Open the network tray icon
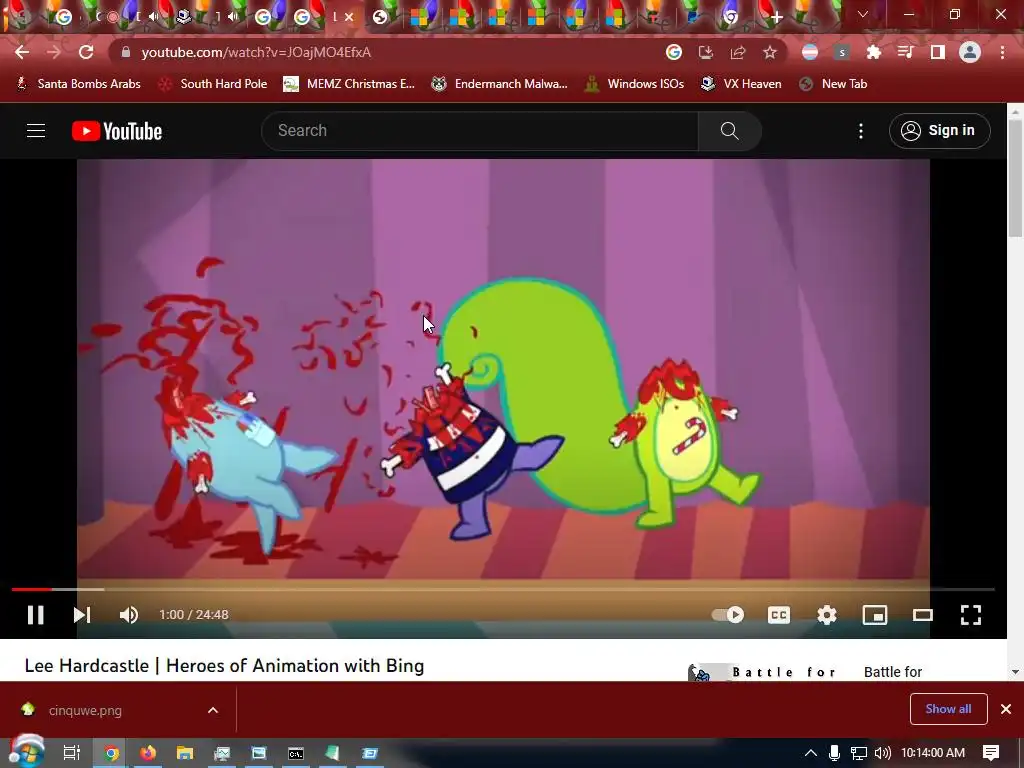 [x=858, y=753]
